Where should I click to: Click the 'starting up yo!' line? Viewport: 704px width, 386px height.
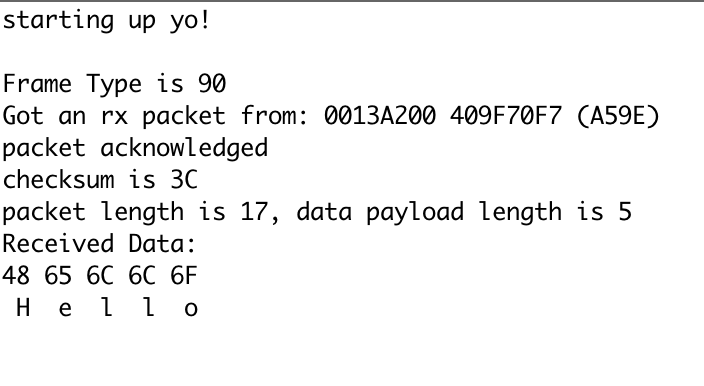106,21
